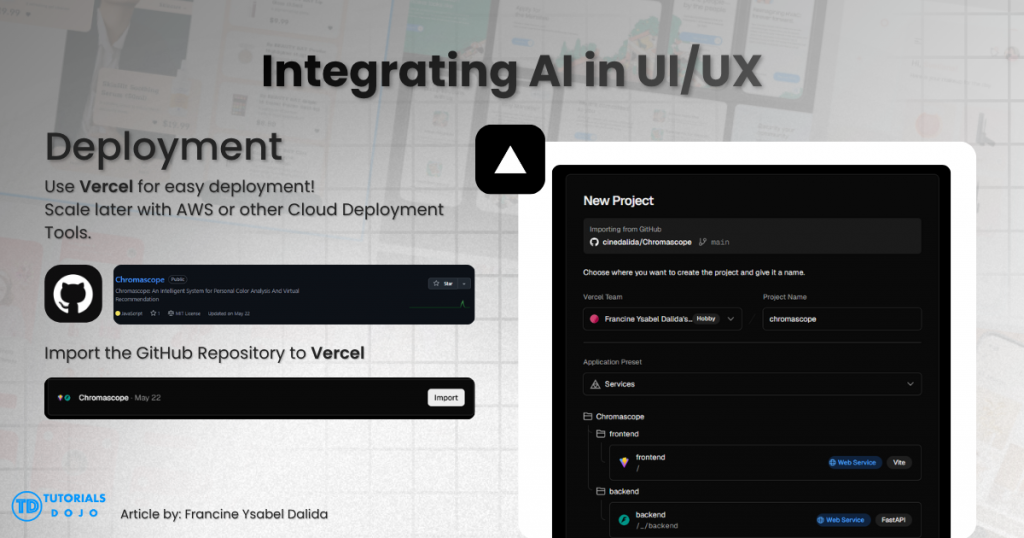Click 'Updated on May 22' text
Image resolution: width=1024 pixels, height=538 pixels.
pyautogui.click(x=229, y=313)
